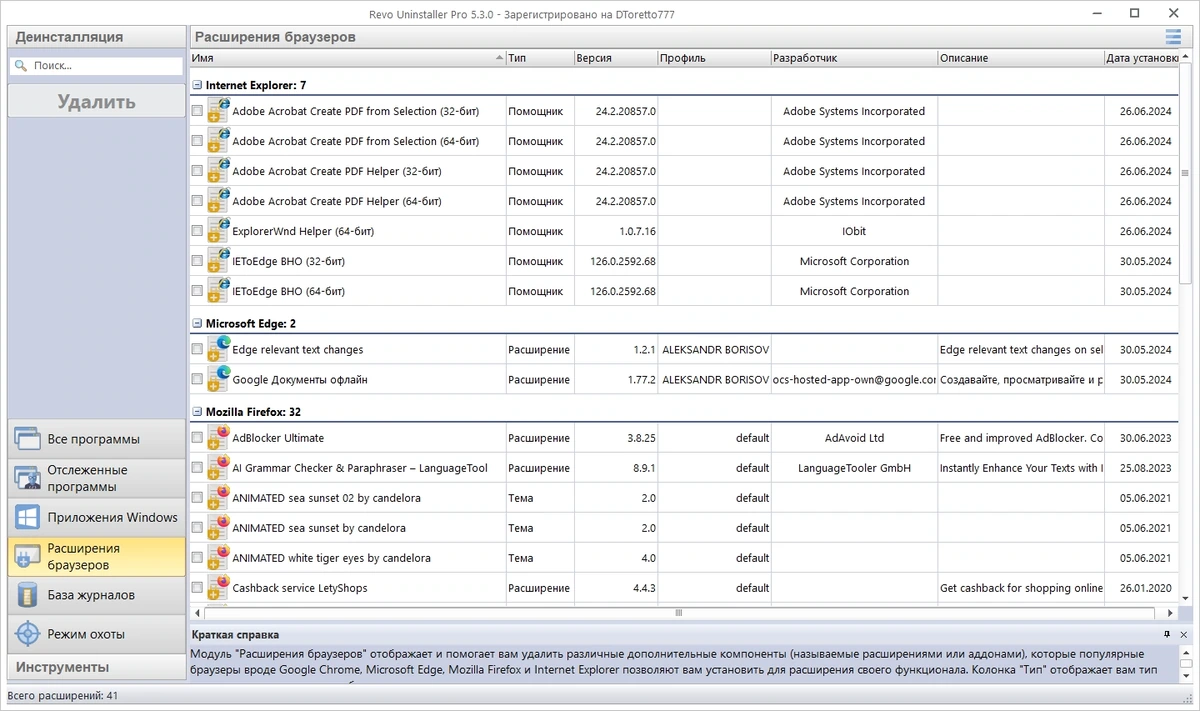Select the IObit developer cell
The image size is (1200, 711).
point(854,231)
